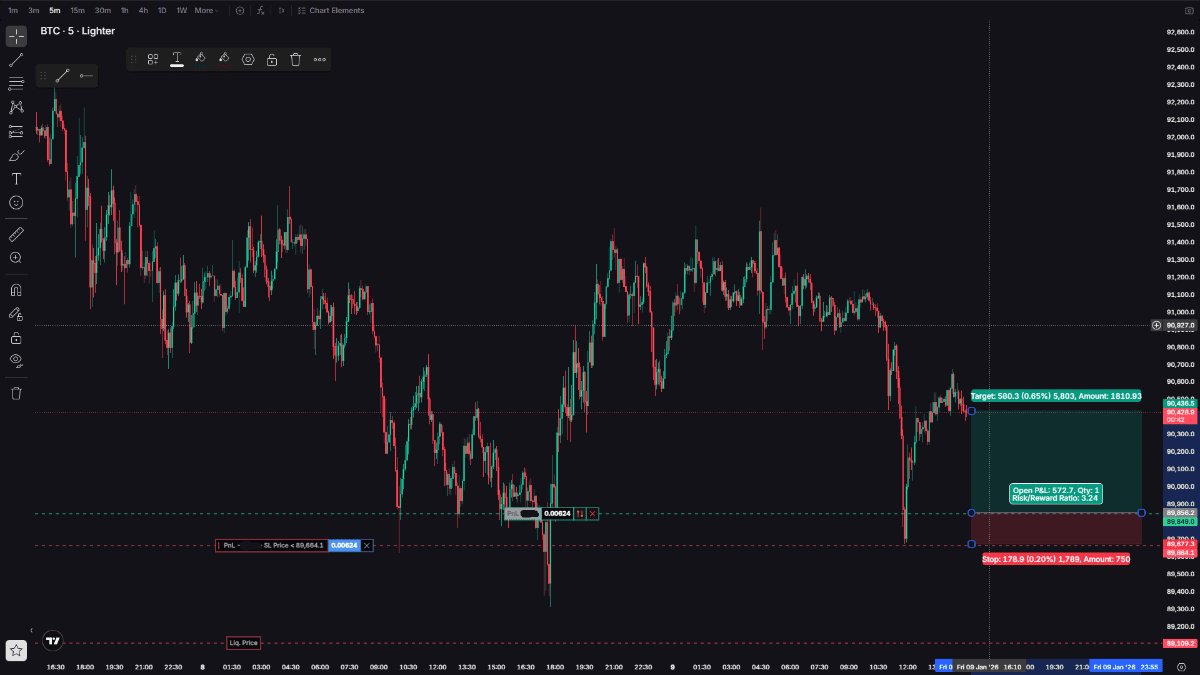Toggle magnet mode in the left toolbar
Viewport: 1200px width, 675px height.
[16, 290]
